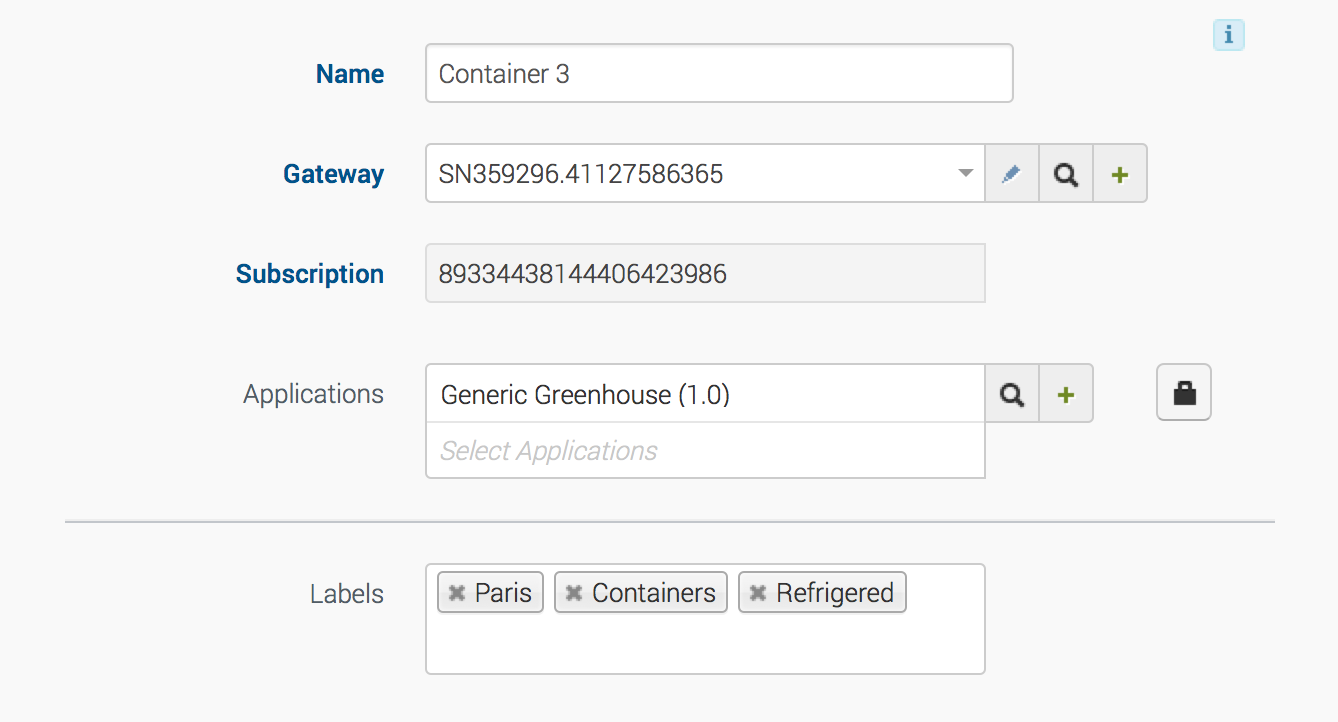Search gateways using the magnifier icon

[1066, 174]
